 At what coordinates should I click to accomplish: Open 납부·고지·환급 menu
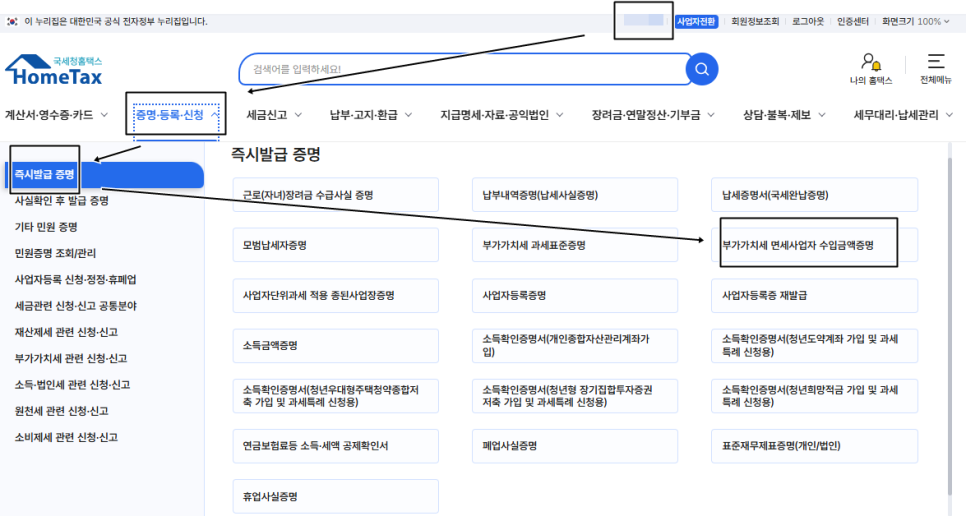(363, 115)
